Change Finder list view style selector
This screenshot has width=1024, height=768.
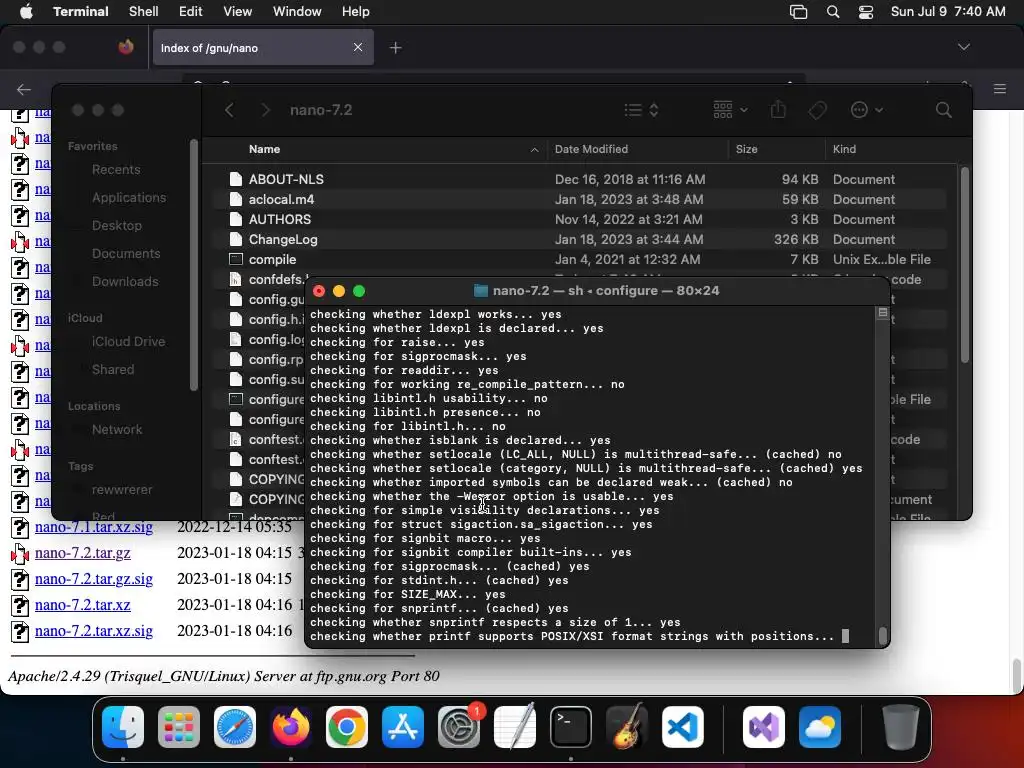[641, 110]
